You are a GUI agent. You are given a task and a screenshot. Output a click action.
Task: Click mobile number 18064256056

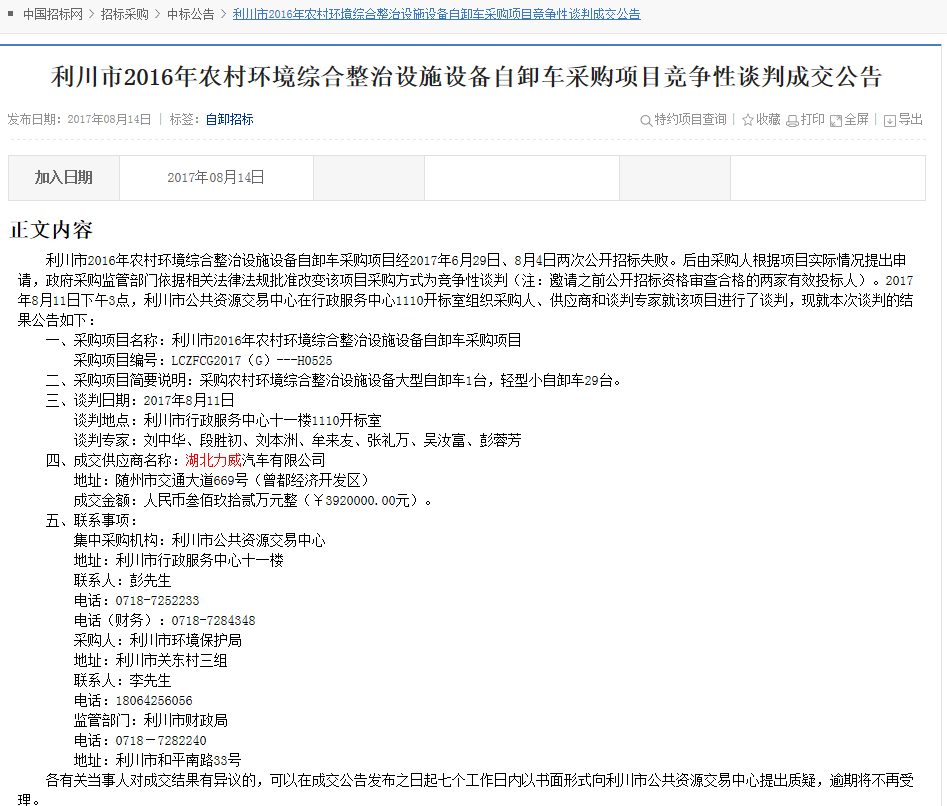[154, 700]
